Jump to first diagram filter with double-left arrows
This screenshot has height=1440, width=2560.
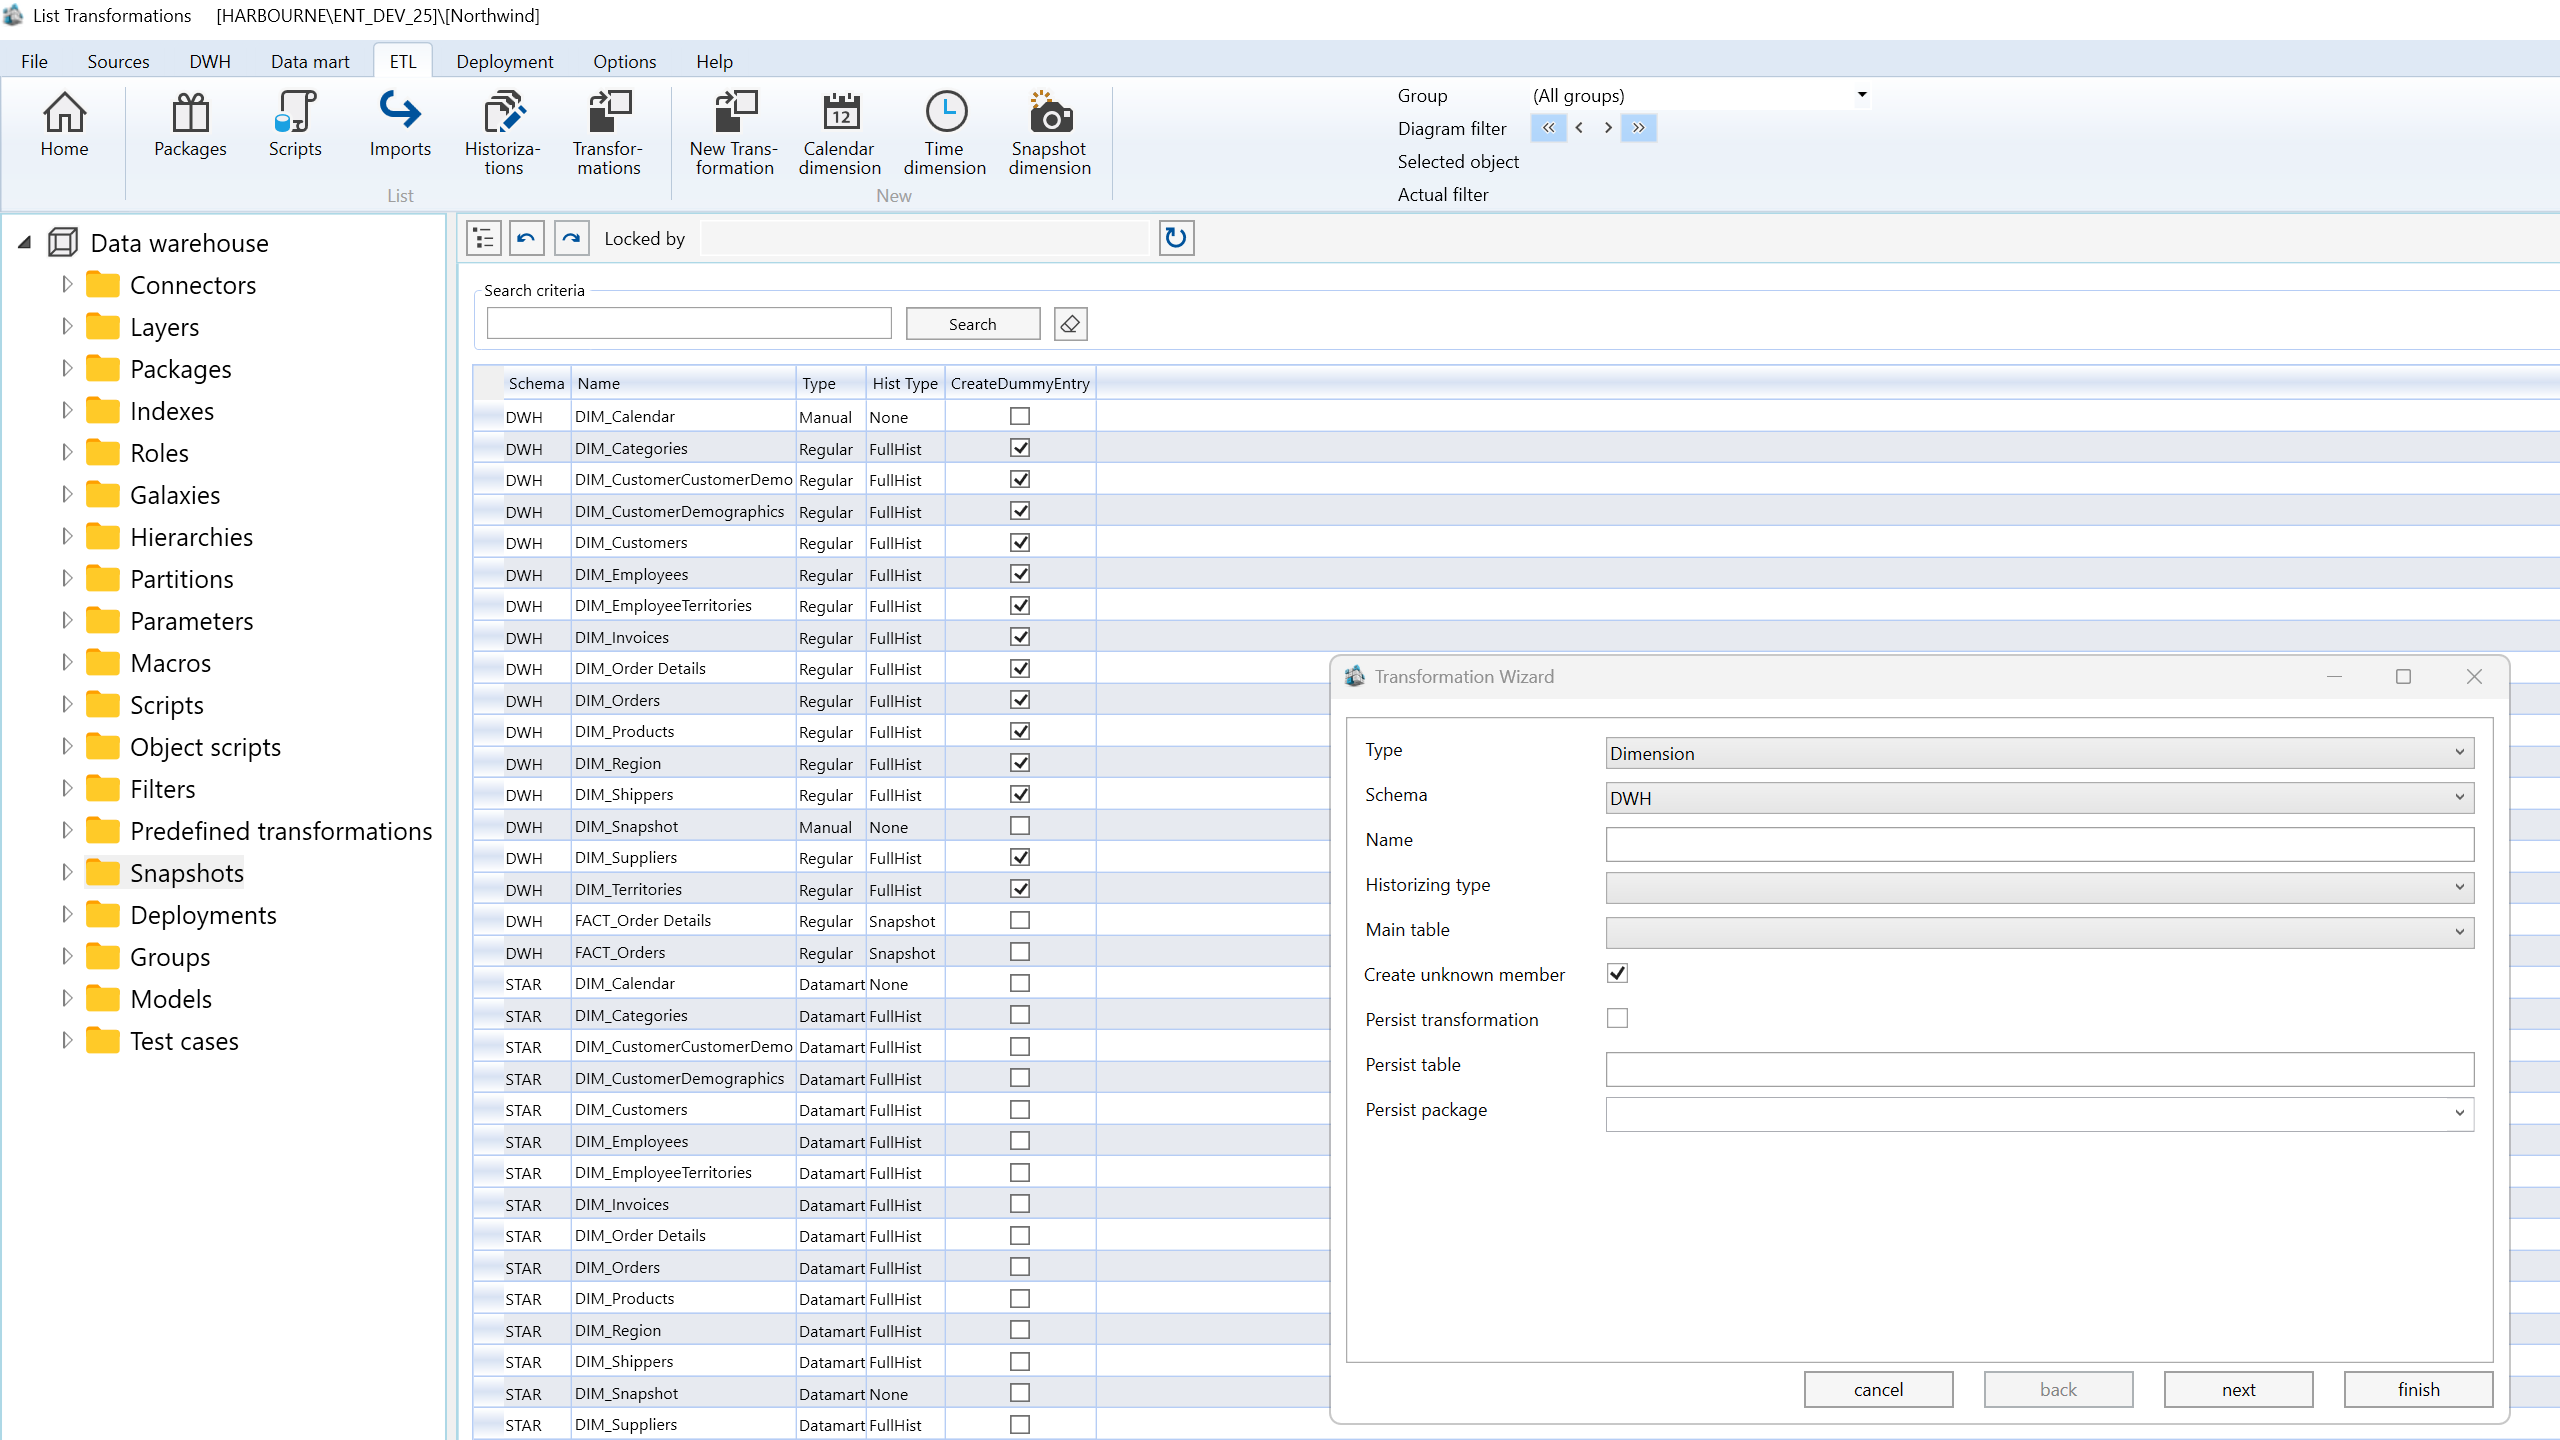click(1548, 128)
